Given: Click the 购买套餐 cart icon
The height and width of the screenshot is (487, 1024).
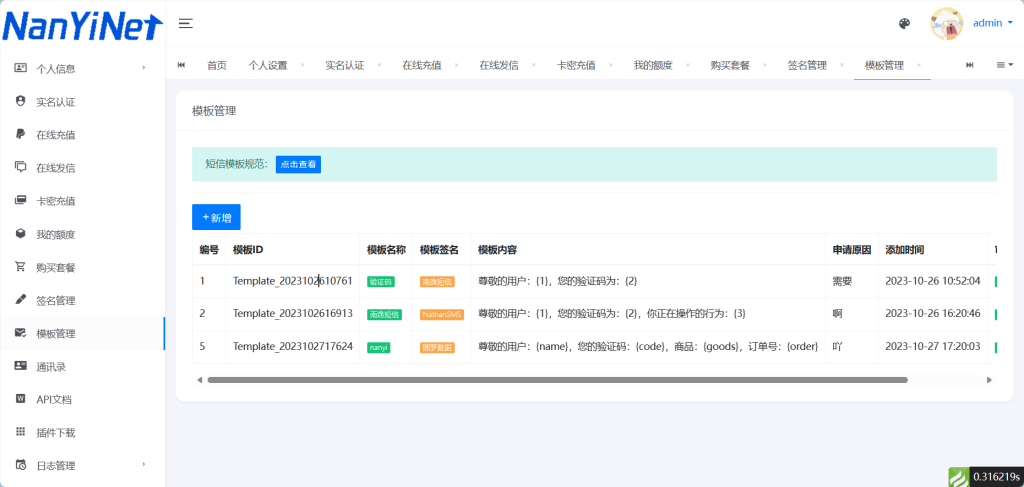Looking at the screenshot, I should [20, 267].
